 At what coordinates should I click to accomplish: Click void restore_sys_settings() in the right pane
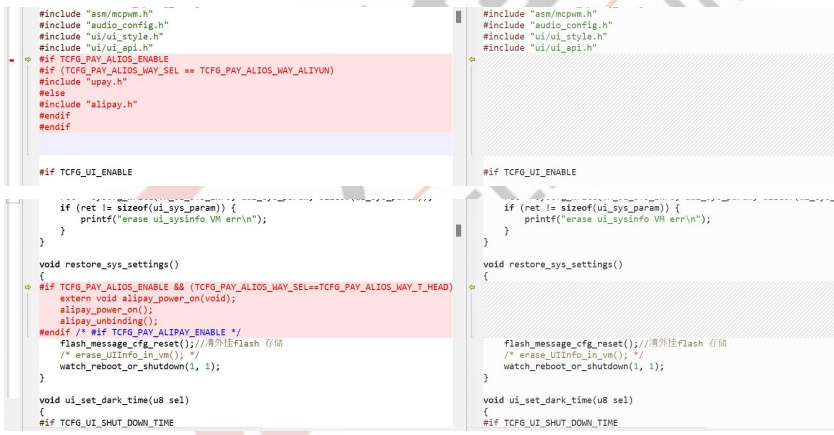pyautogui.click(x=553, y=265)
